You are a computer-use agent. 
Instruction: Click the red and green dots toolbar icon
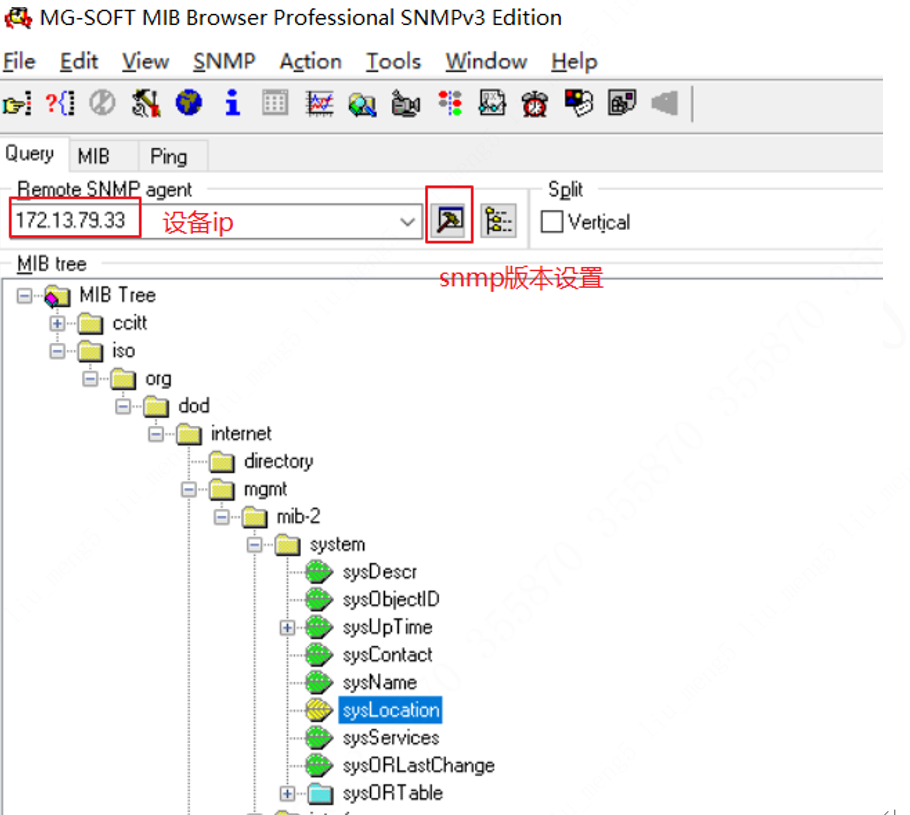pos(450,104)
